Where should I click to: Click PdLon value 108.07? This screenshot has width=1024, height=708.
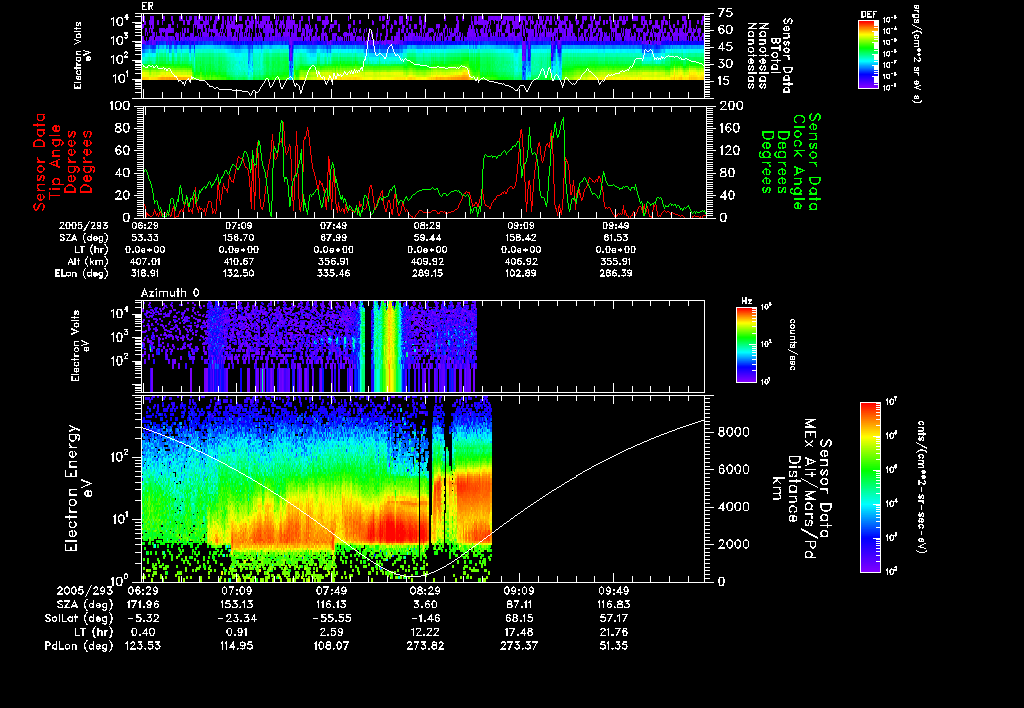331,645
